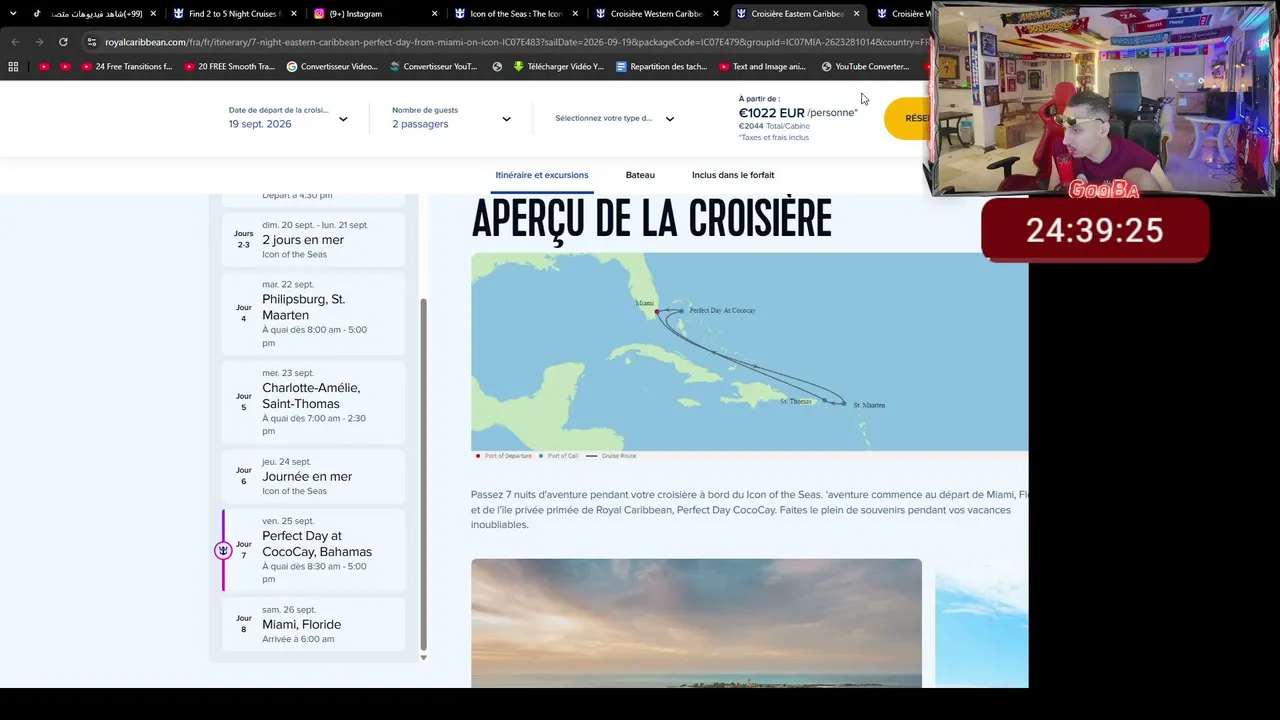Close the Instagram tab
The width and height of the screenshot is (1280, 720).
tap(434, 14)
